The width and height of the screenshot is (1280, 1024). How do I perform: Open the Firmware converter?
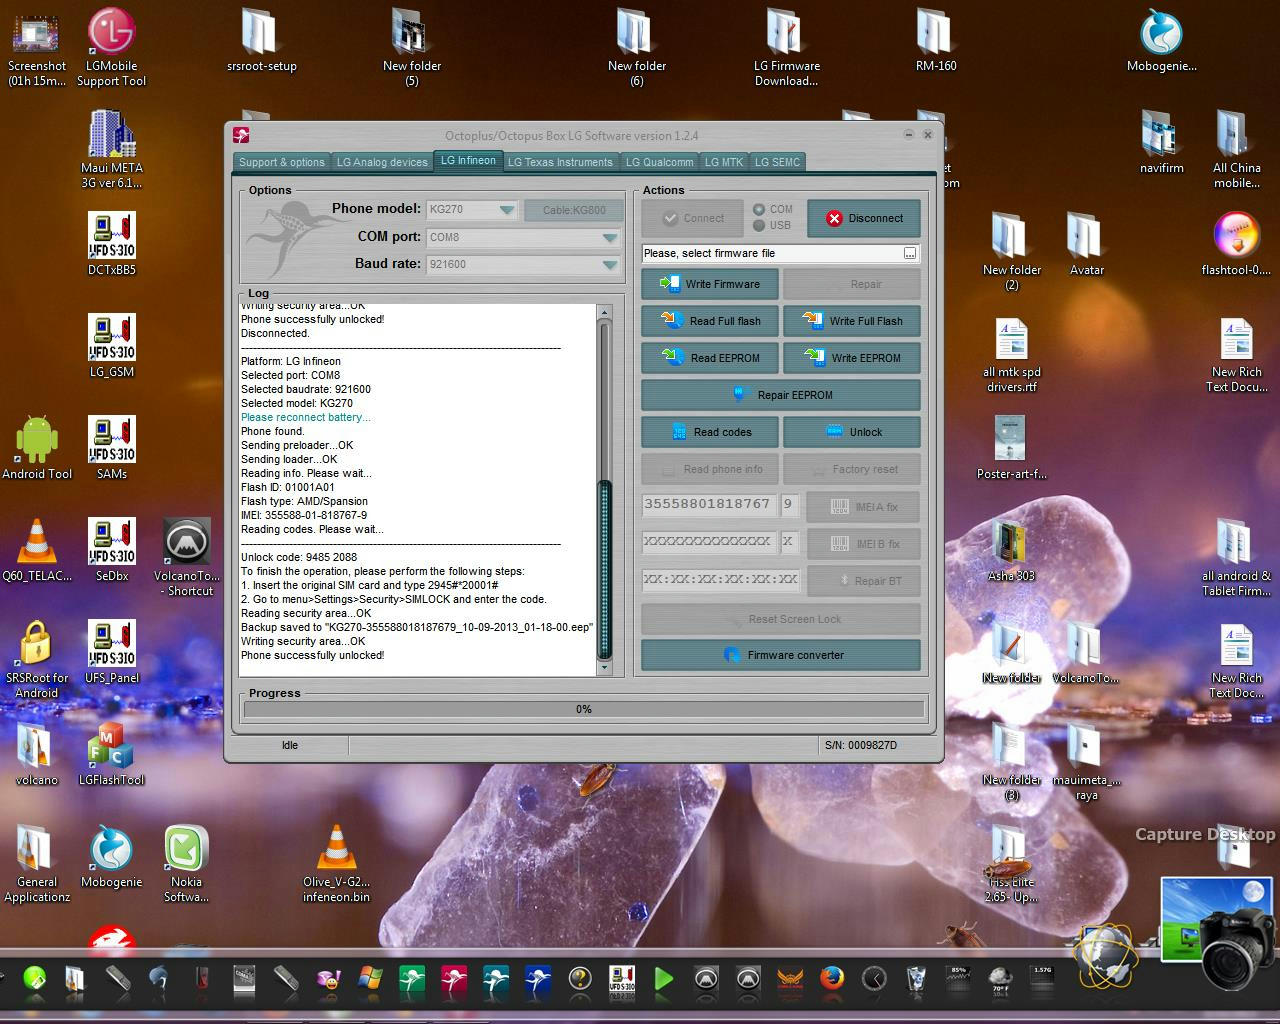click(781, 655)
